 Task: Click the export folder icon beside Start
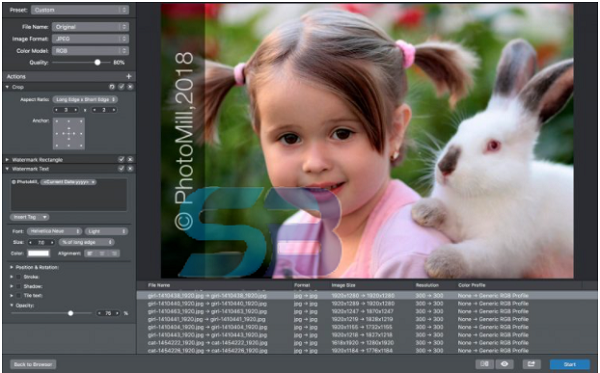[531, 364]
